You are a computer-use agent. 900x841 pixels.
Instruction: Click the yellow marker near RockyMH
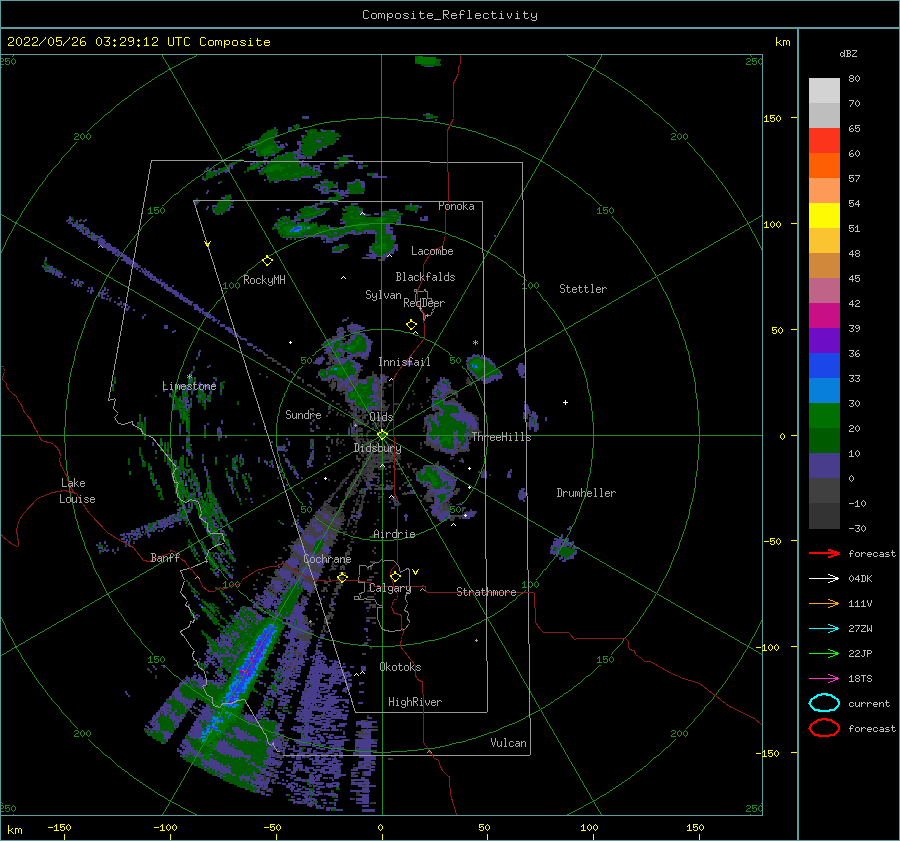267,261
